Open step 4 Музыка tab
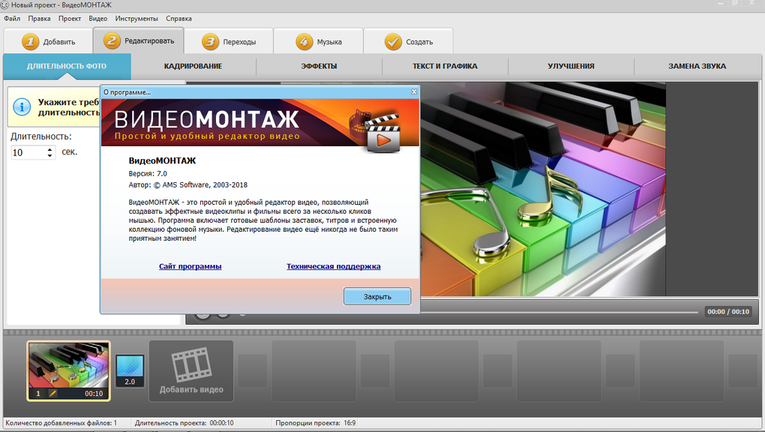765x432 pixels. [x=318, y=41]
